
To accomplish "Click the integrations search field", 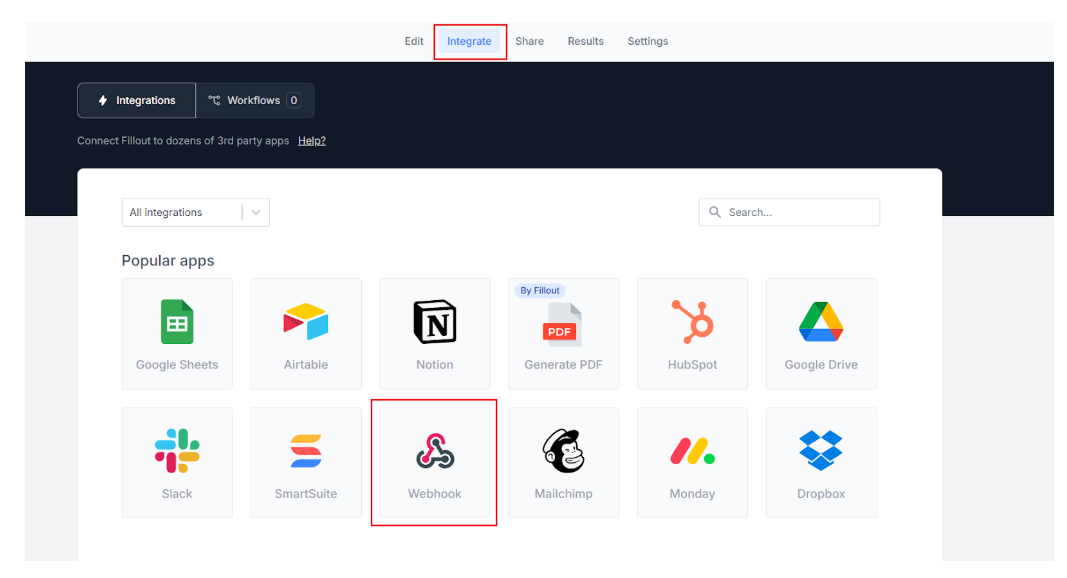I will click(789, 212).
